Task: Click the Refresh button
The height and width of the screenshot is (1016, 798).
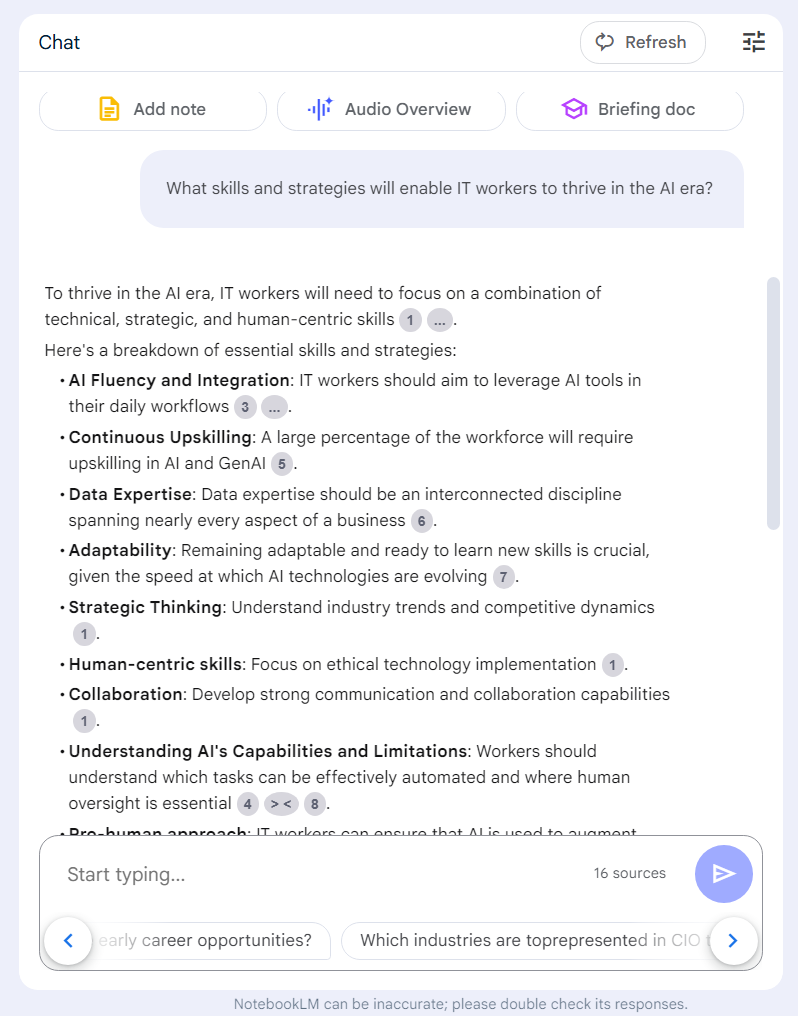Action: [643, 42]
